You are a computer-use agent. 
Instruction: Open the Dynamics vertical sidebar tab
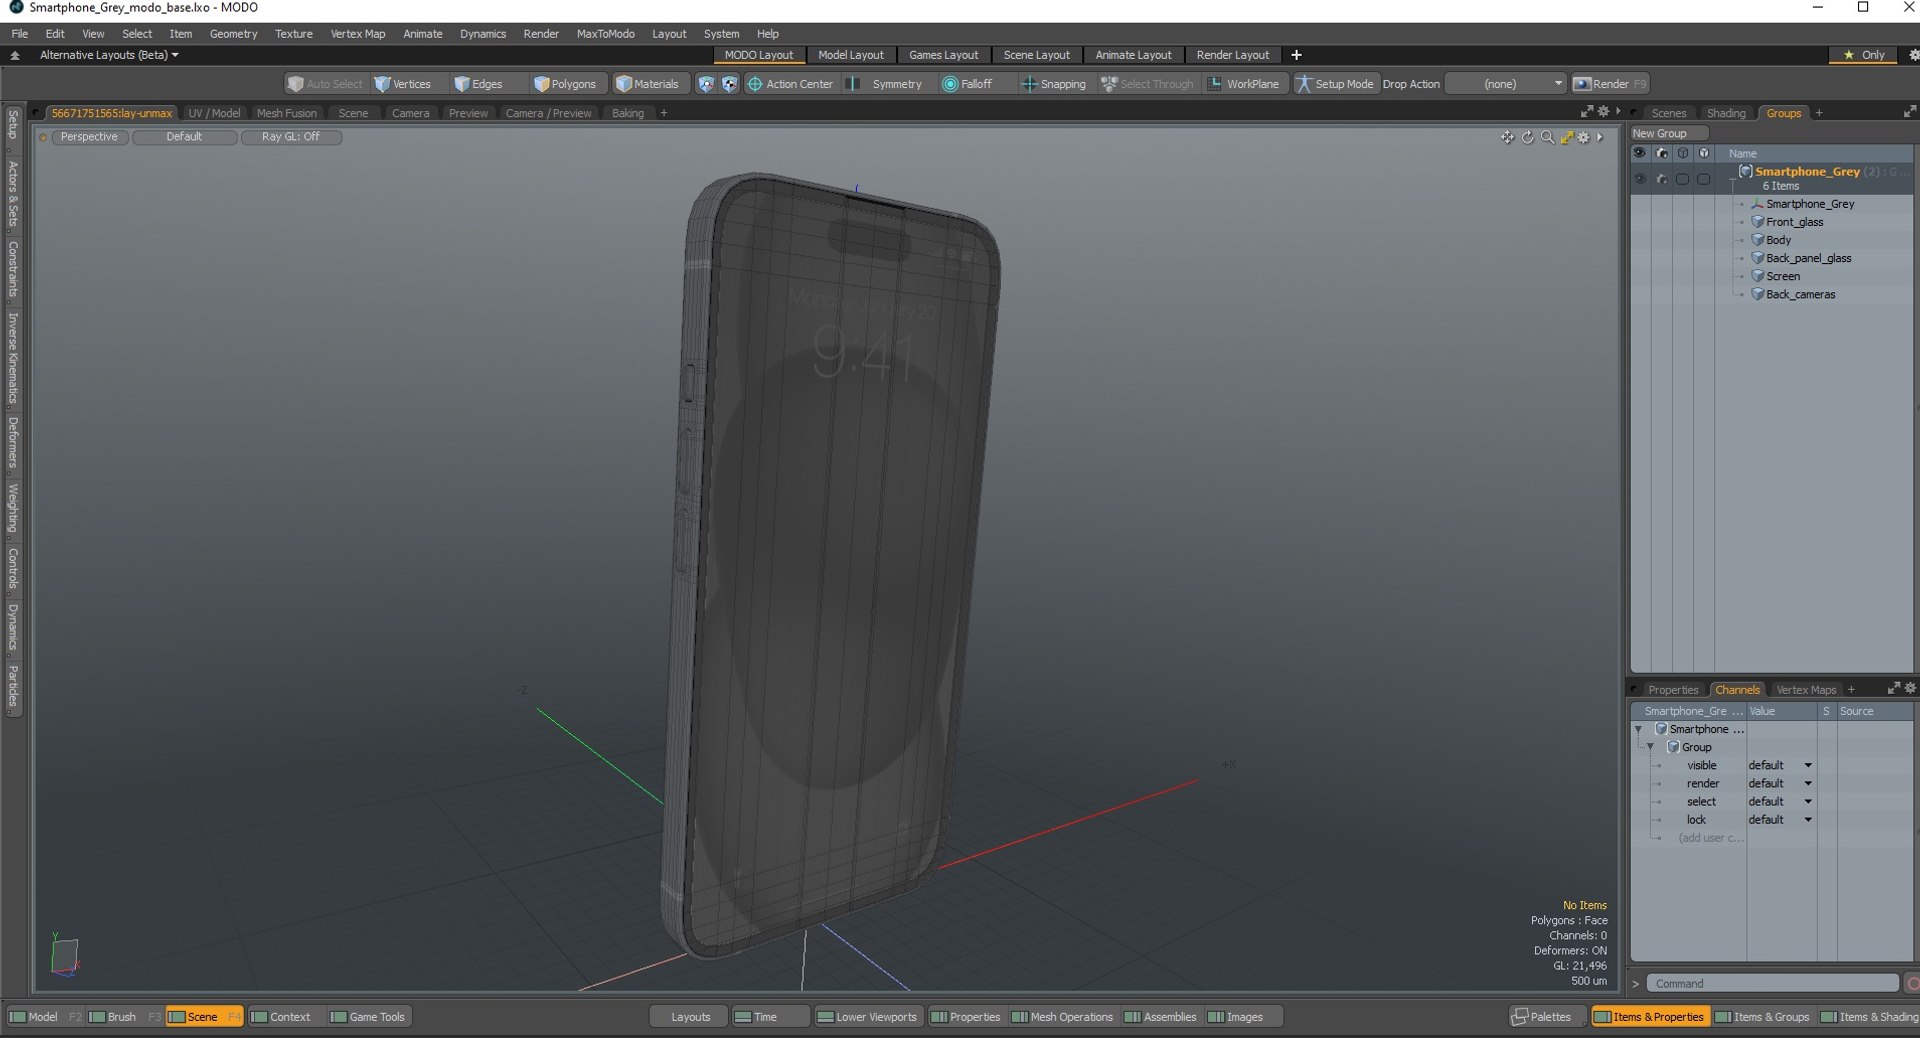pos(13,628)
